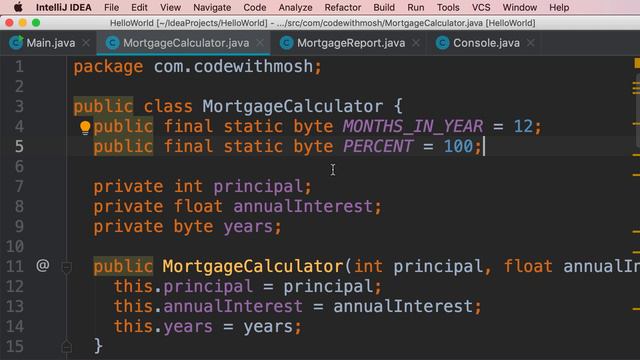Click the years field declaration on line 9
The image size is (640, 360).
248,227
